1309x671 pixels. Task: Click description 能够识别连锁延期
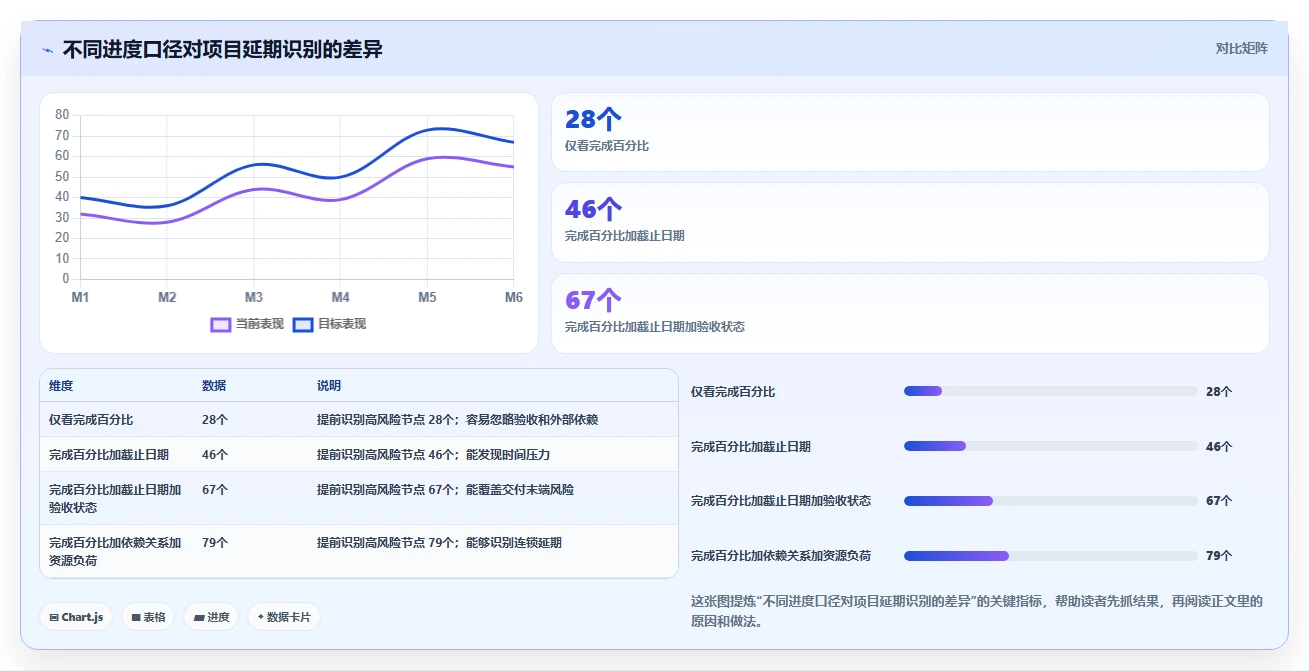click(514, 543)
